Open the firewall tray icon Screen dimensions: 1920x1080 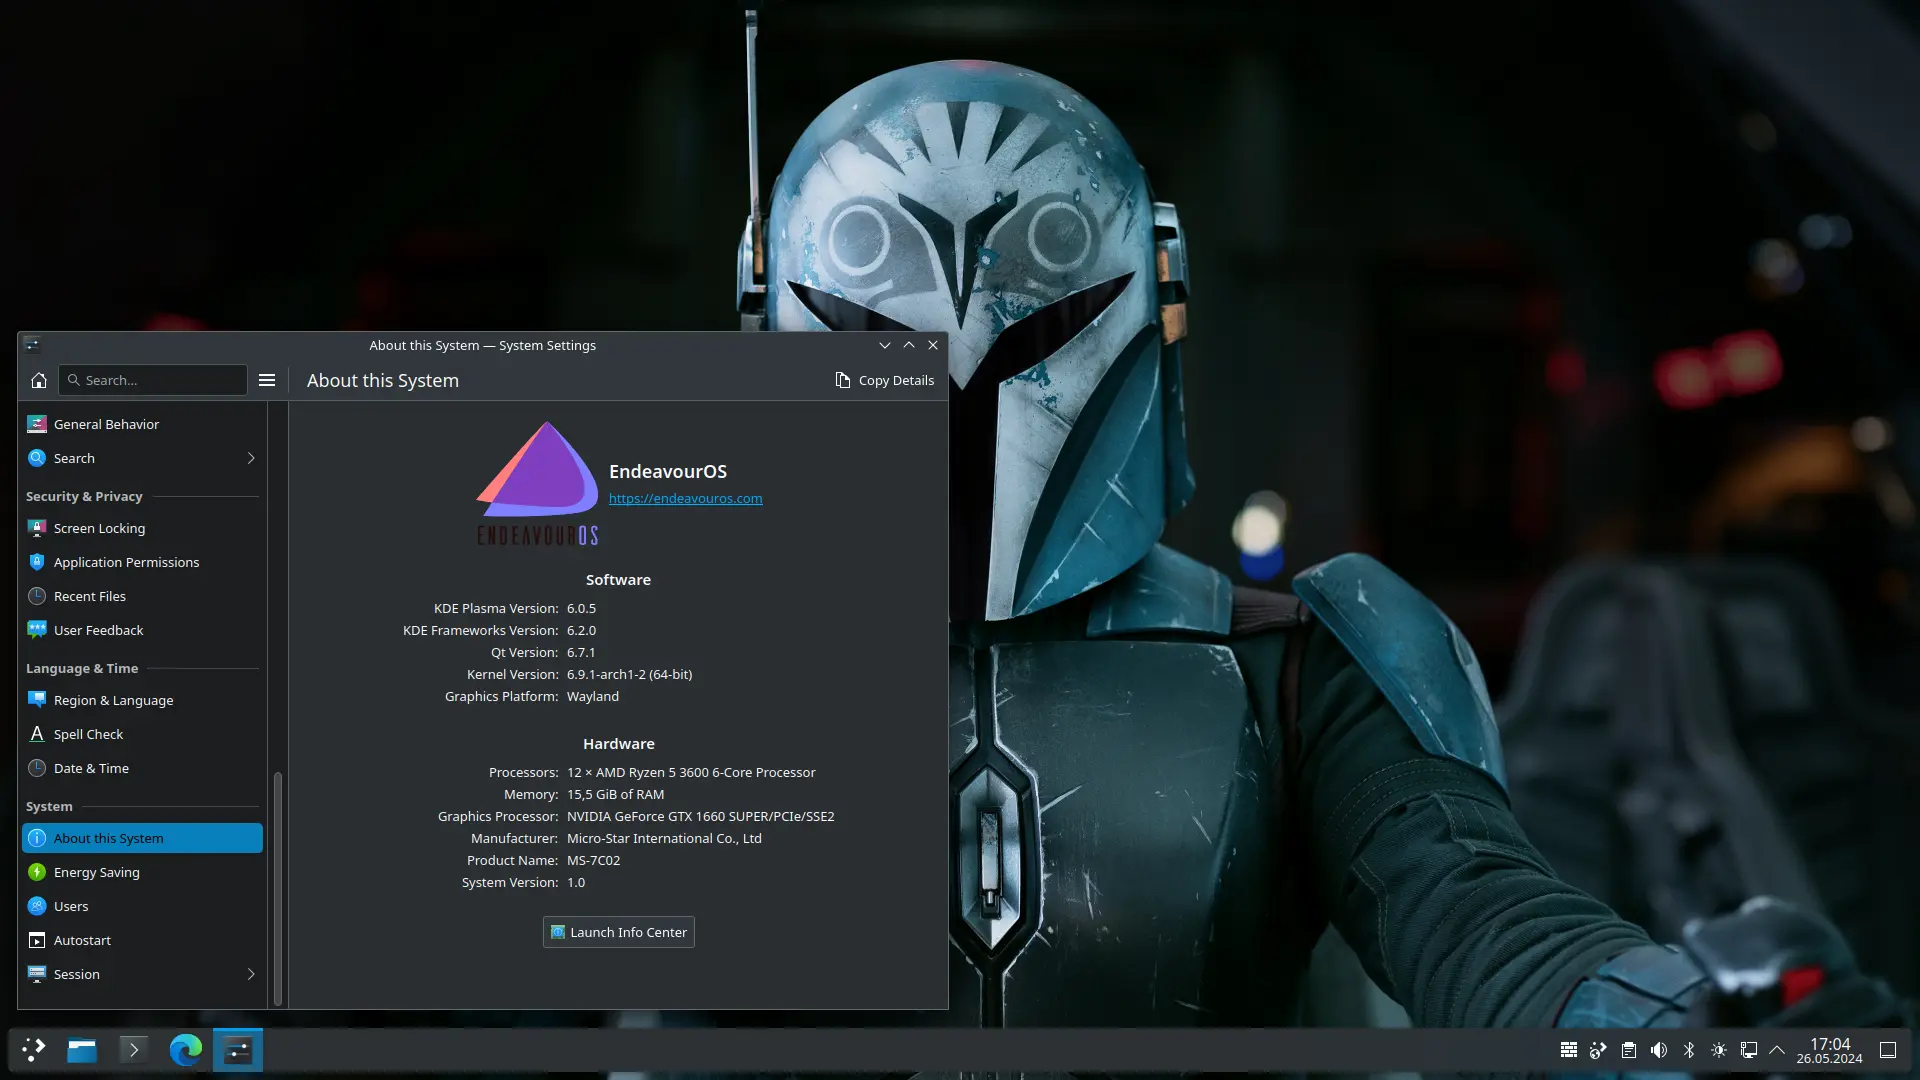pyautogui.click(x=1569, y=1050)
